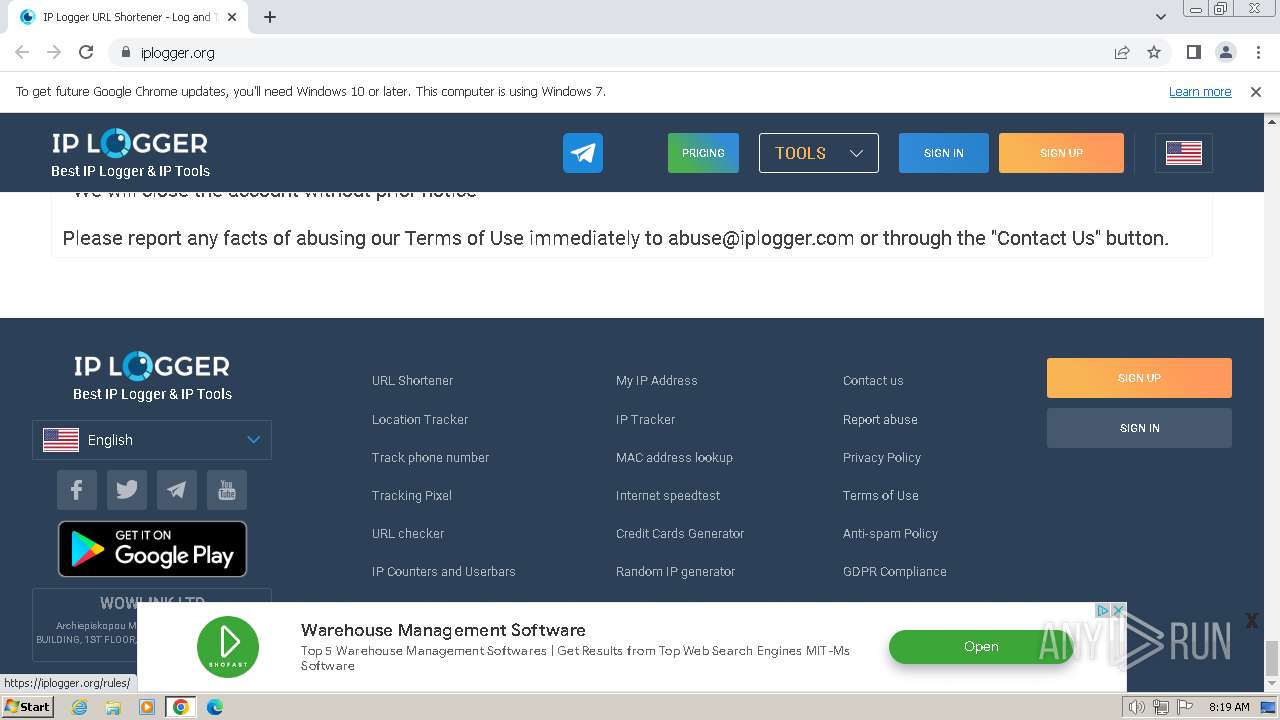
Task: Open the GDPR Compliance footer link
Action: point(895,572)
